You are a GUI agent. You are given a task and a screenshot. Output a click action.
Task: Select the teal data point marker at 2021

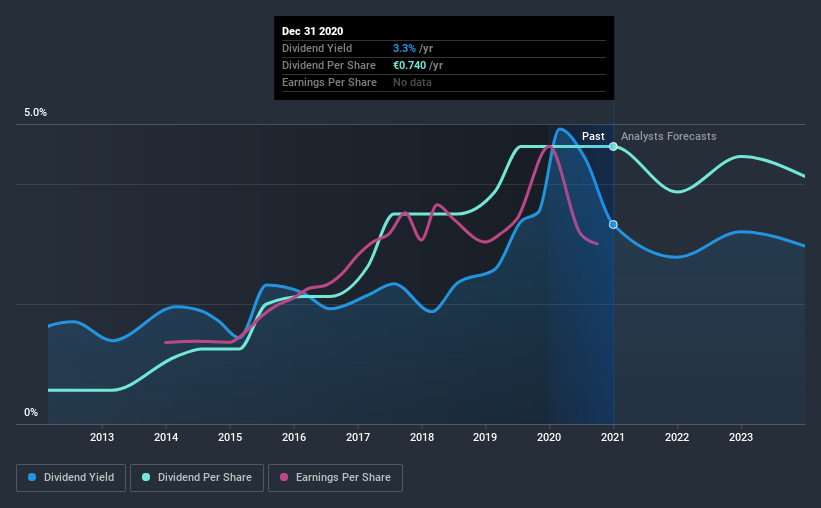tap(613, 147)
